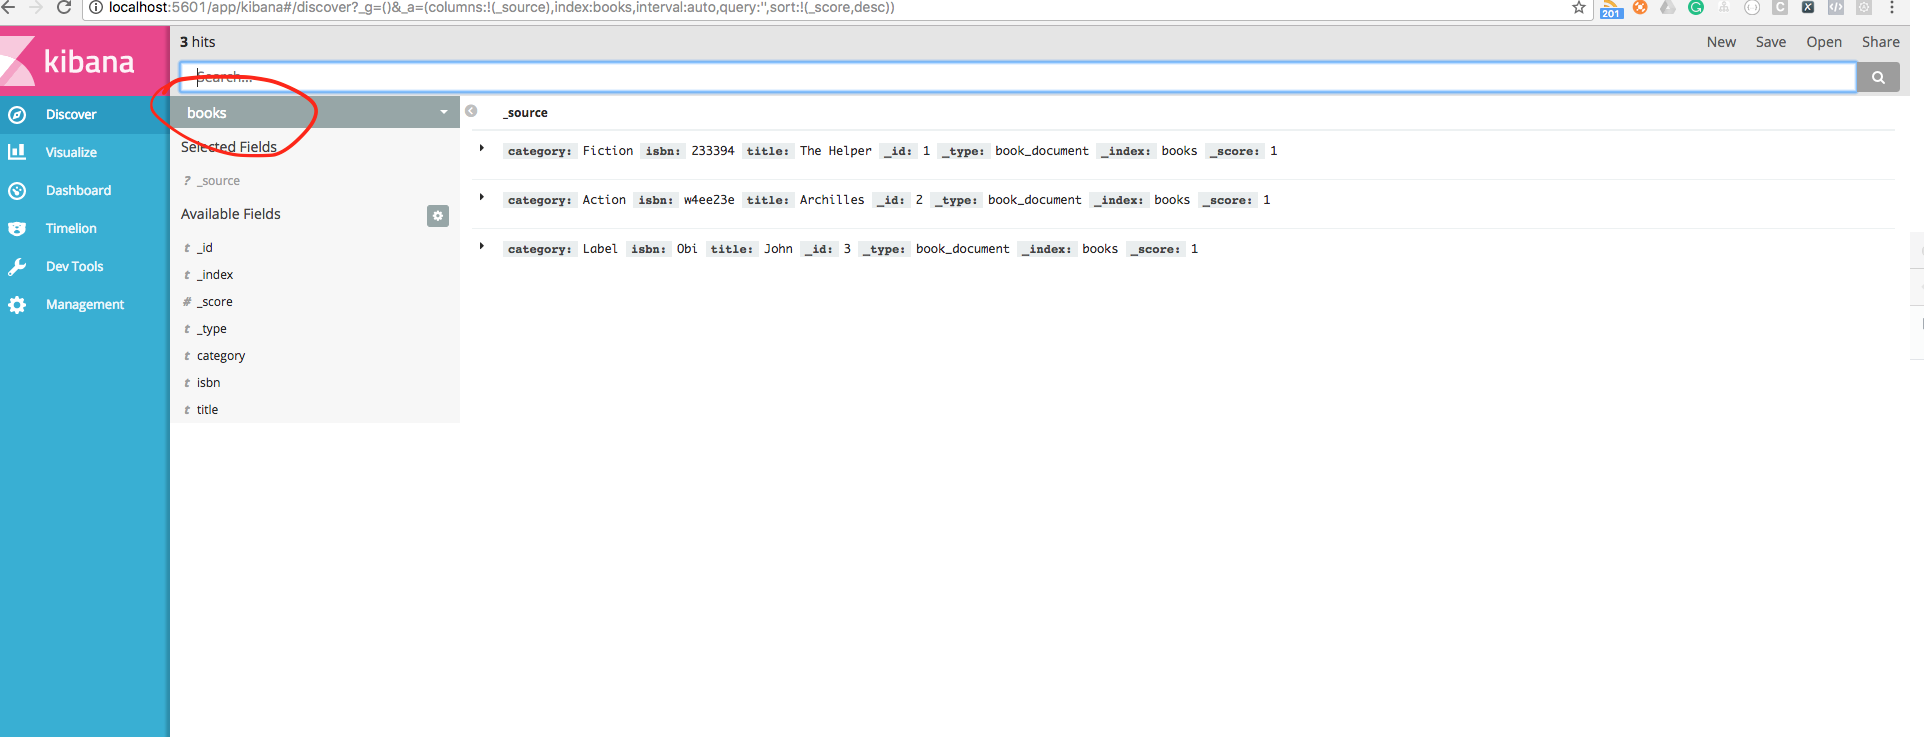Screen dimensions: 1924x737
Task: Reload the page in browser
Action: [x=64, y=8]
